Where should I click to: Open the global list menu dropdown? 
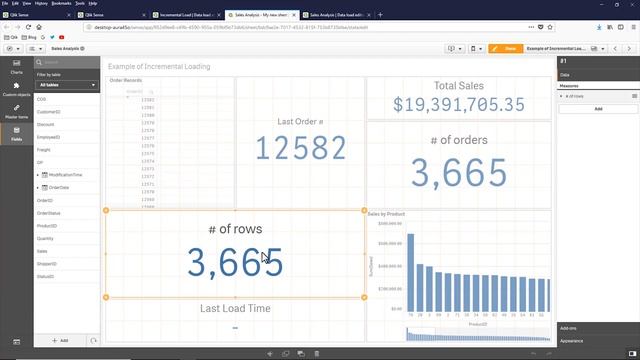36,49
